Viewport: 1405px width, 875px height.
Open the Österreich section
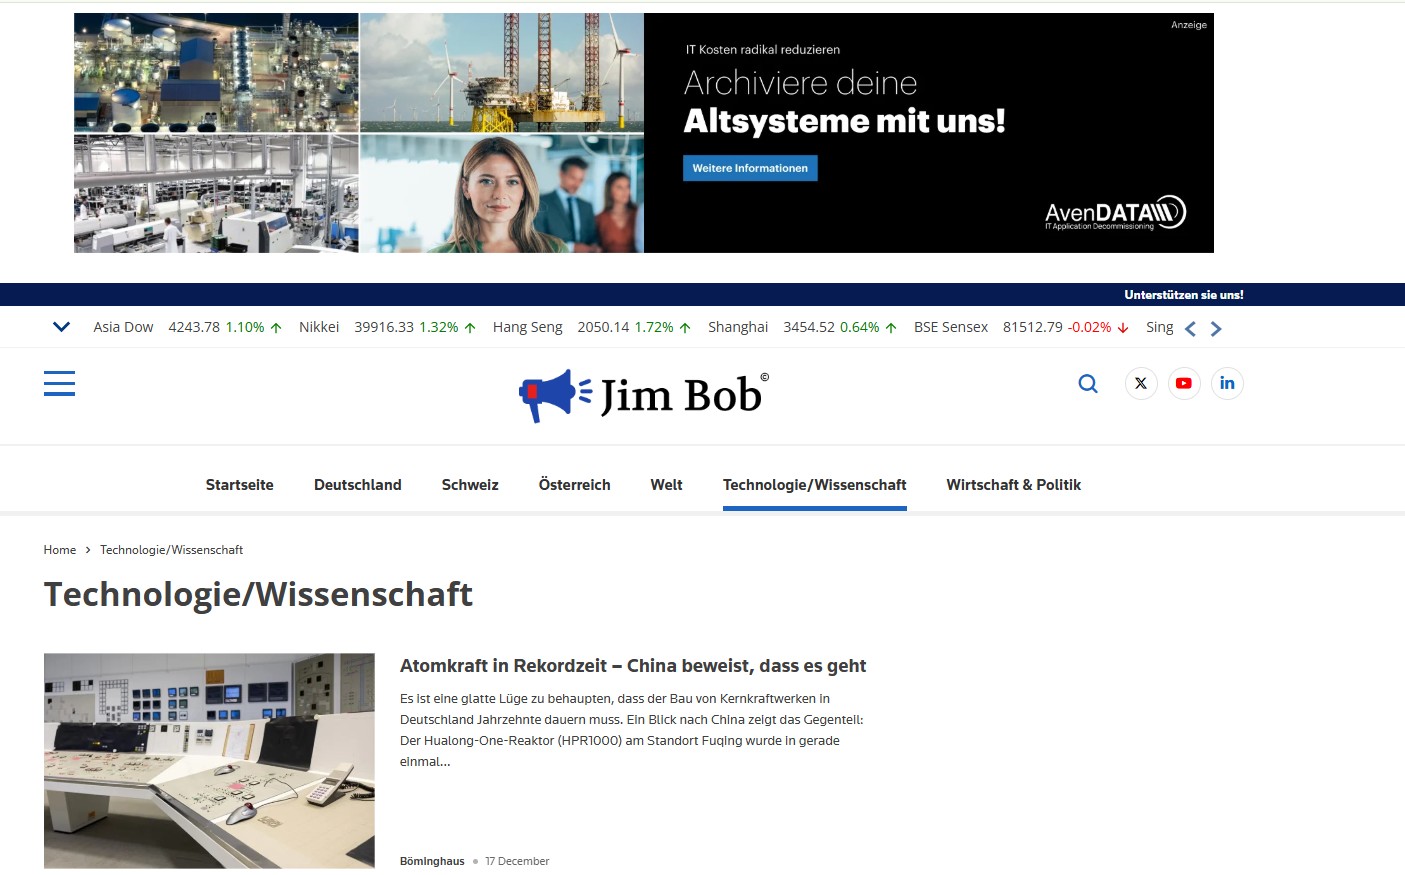coord(574,485)
